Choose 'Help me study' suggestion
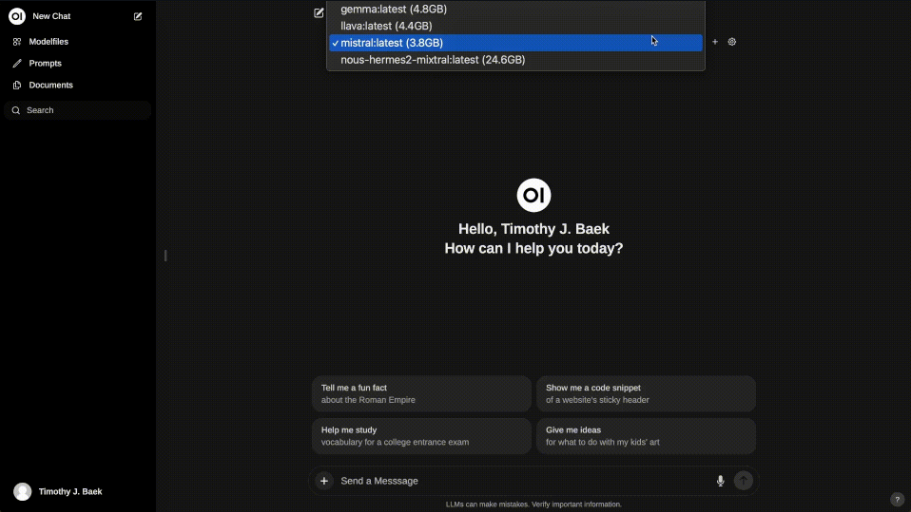Image resolution: width=911 pixels, height=512 pixels. click(x=421, y=436)
